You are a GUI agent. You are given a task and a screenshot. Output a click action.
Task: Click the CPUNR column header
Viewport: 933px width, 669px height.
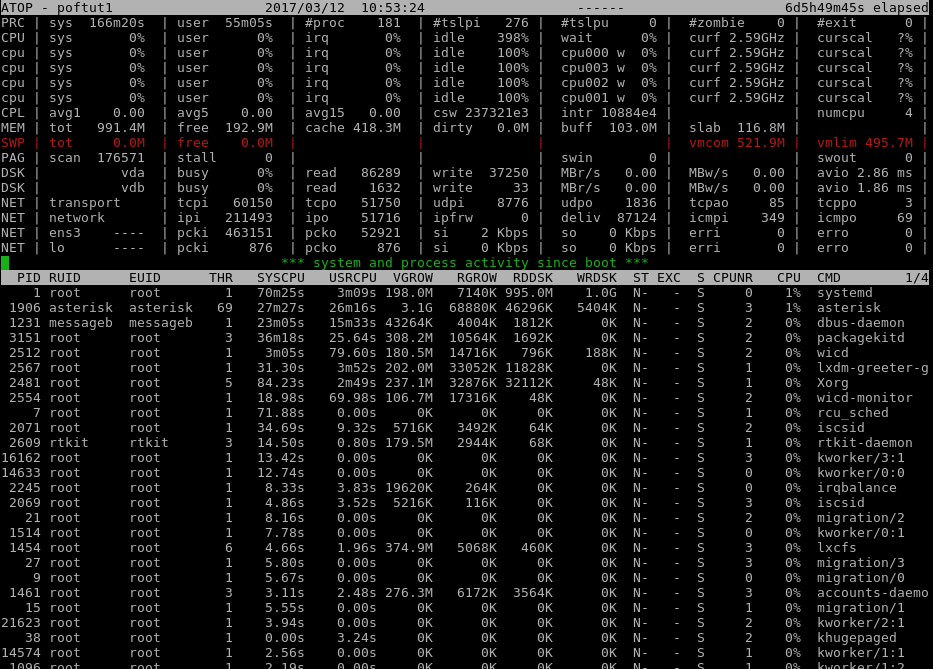[x=733, y=278]
